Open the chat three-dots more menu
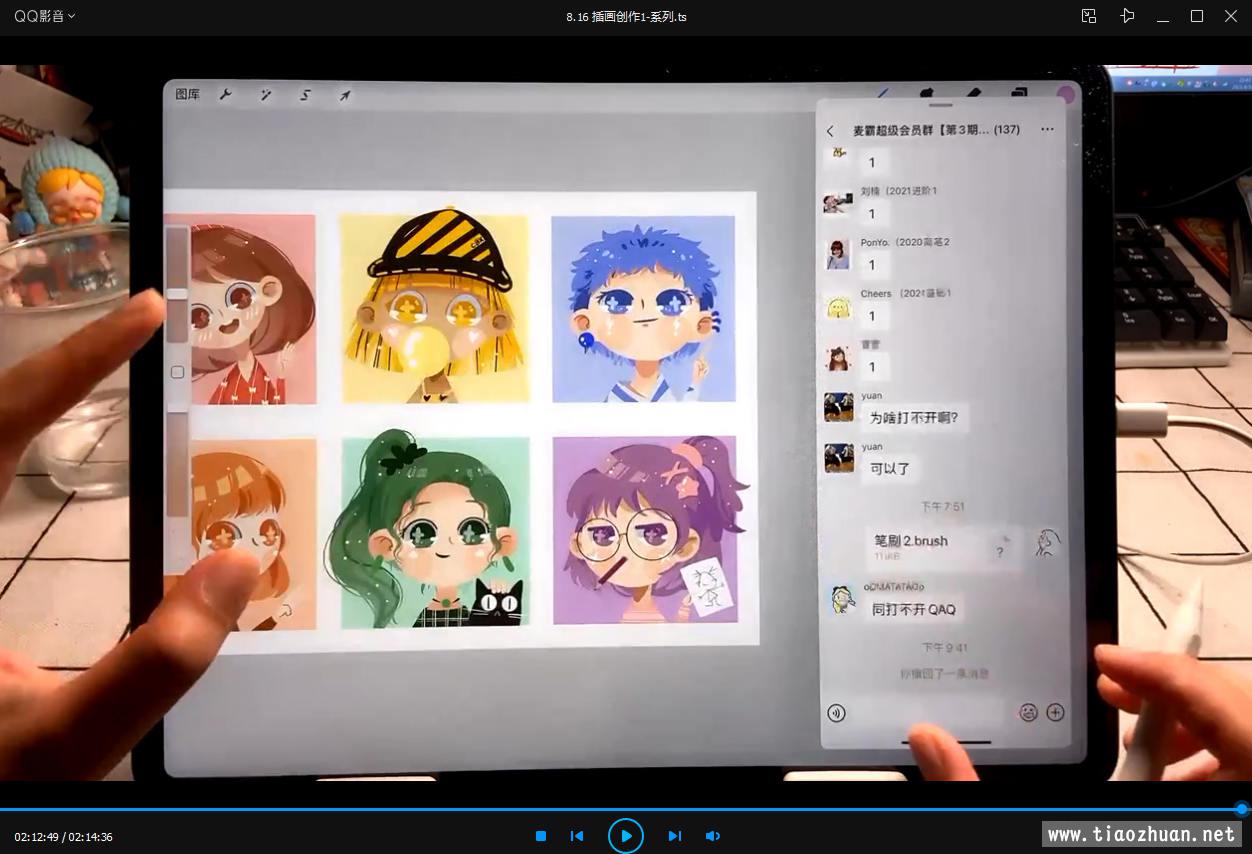The height and width of the screenshot is (854, 1252). point(1047,130)
